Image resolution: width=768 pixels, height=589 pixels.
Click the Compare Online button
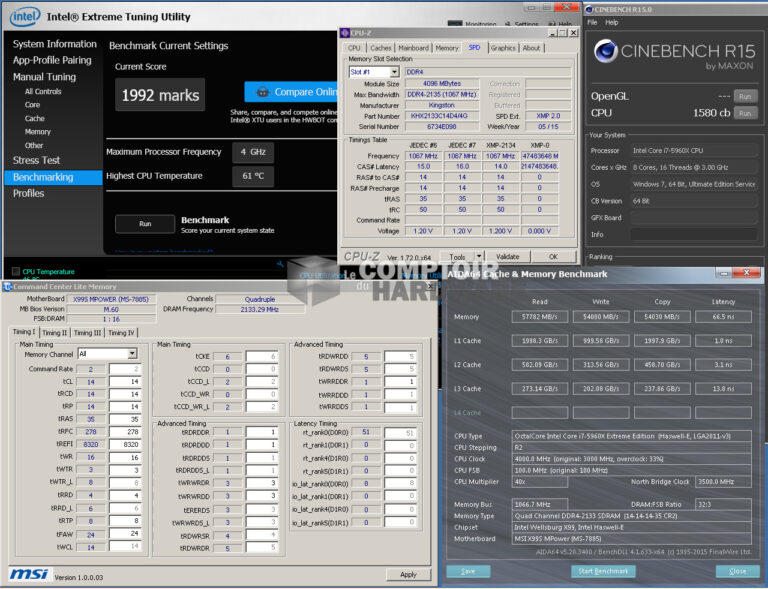pyautogui.click(x=290, y=92)
